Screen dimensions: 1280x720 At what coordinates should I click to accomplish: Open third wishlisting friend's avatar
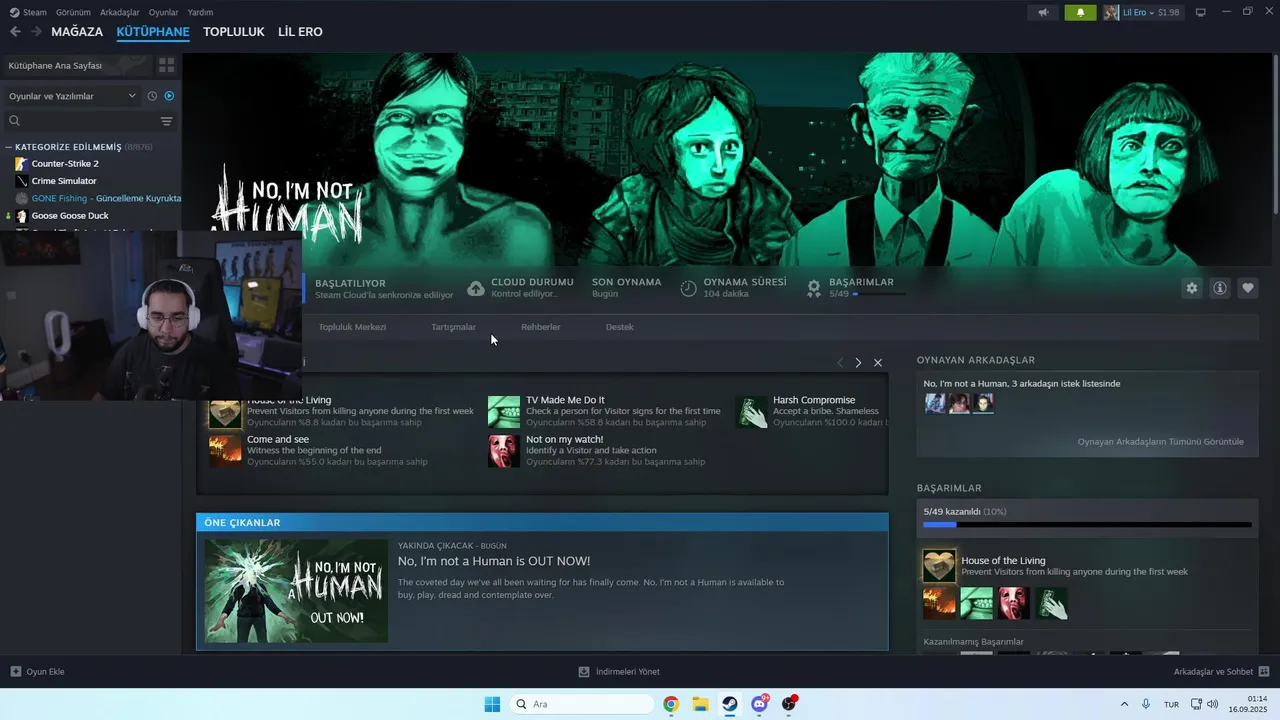pos(983,403)
